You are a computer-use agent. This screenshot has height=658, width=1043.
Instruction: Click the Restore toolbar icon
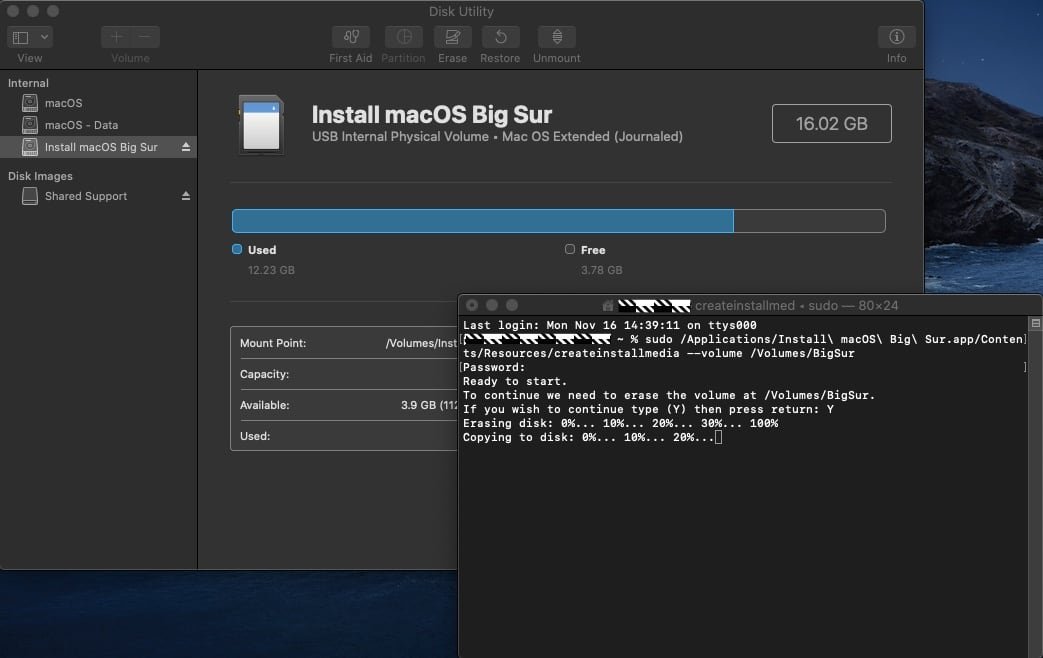[x=500, y=37]
